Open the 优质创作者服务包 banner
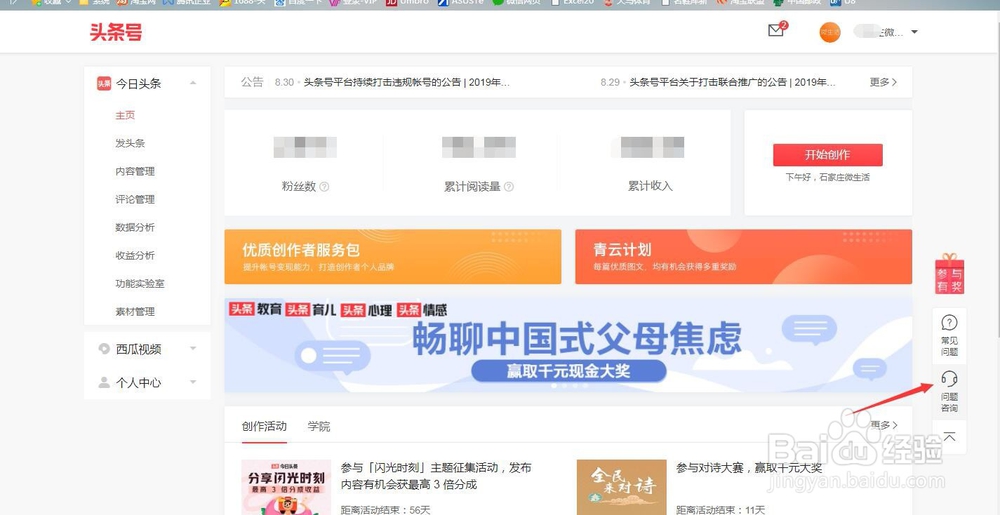 (393, 257)
